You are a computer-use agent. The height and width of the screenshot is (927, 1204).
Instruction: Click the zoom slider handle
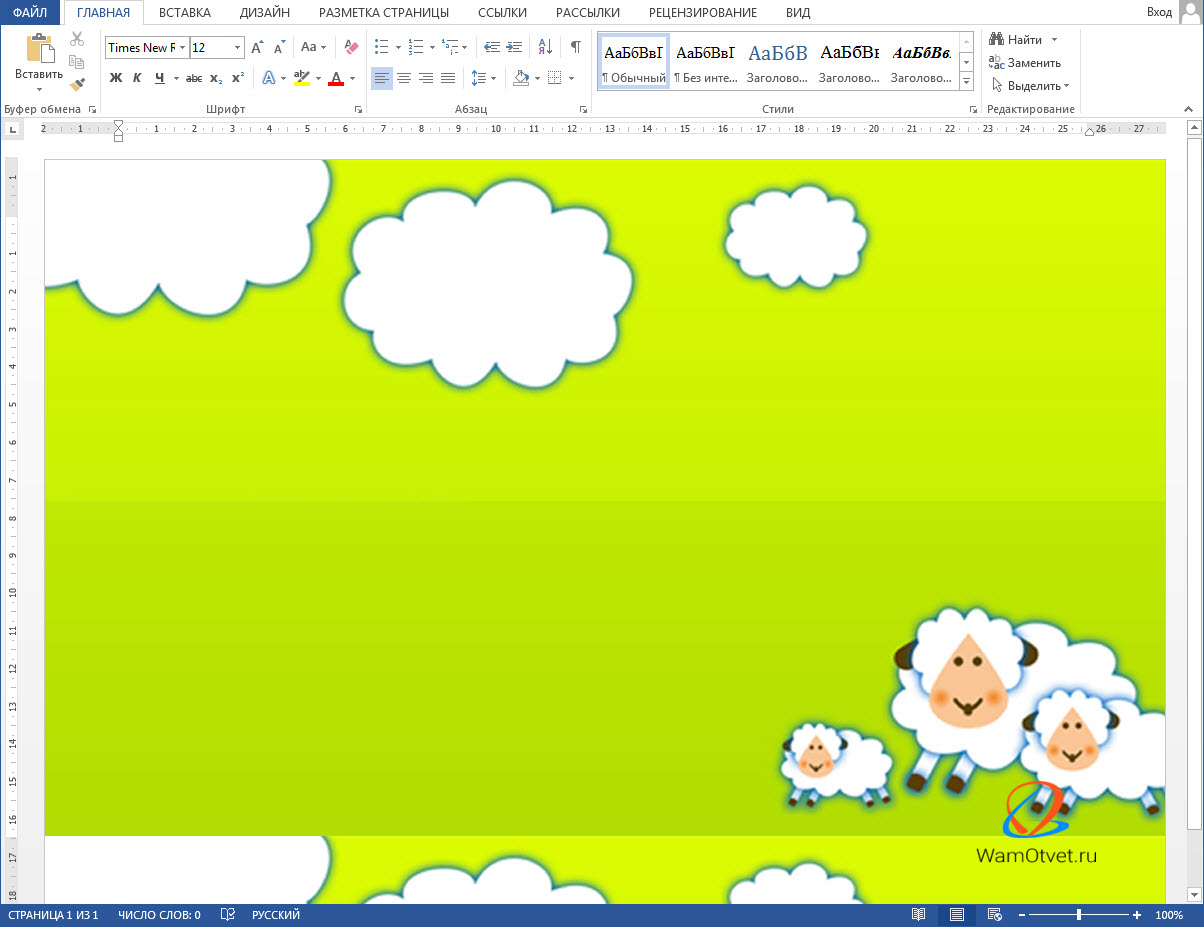1079,915
